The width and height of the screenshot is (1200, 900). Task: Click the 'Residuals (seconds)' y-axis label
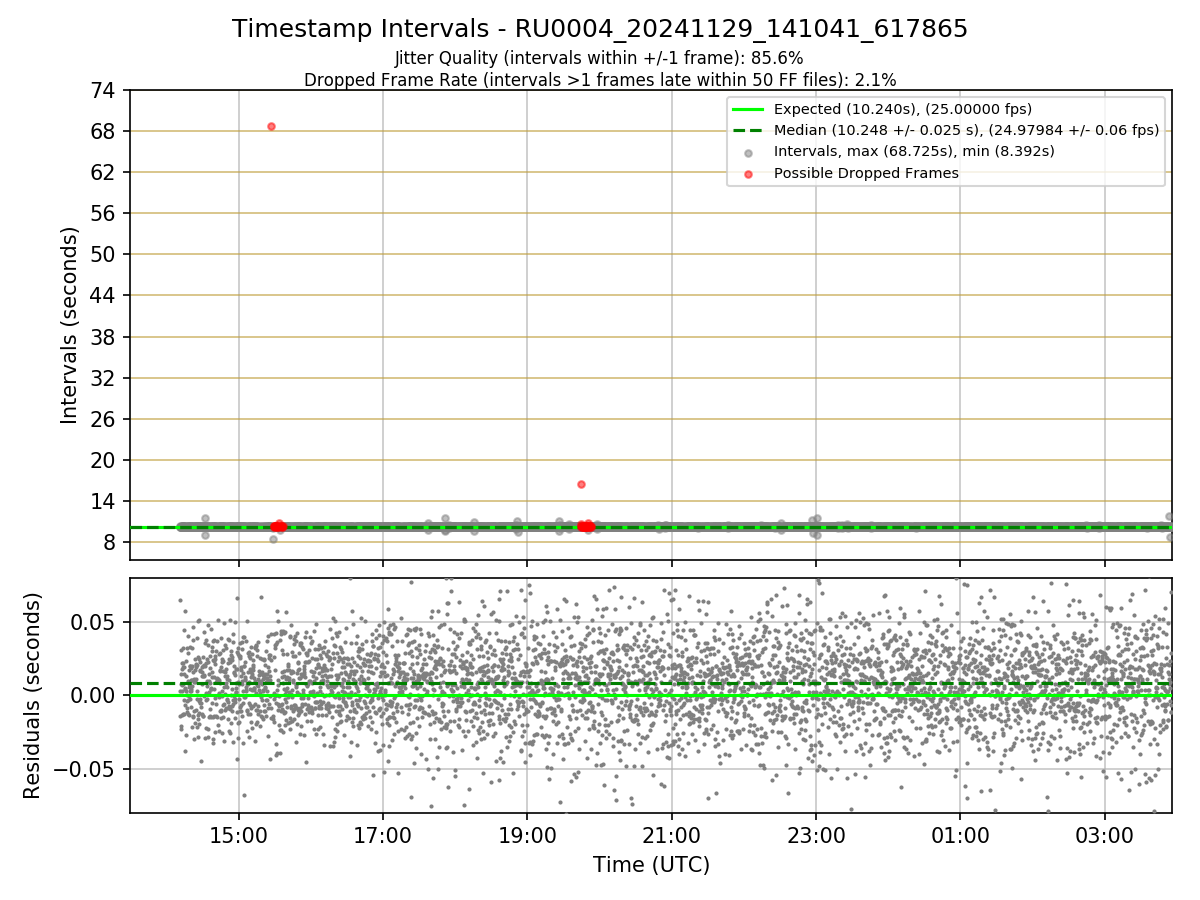33,695
